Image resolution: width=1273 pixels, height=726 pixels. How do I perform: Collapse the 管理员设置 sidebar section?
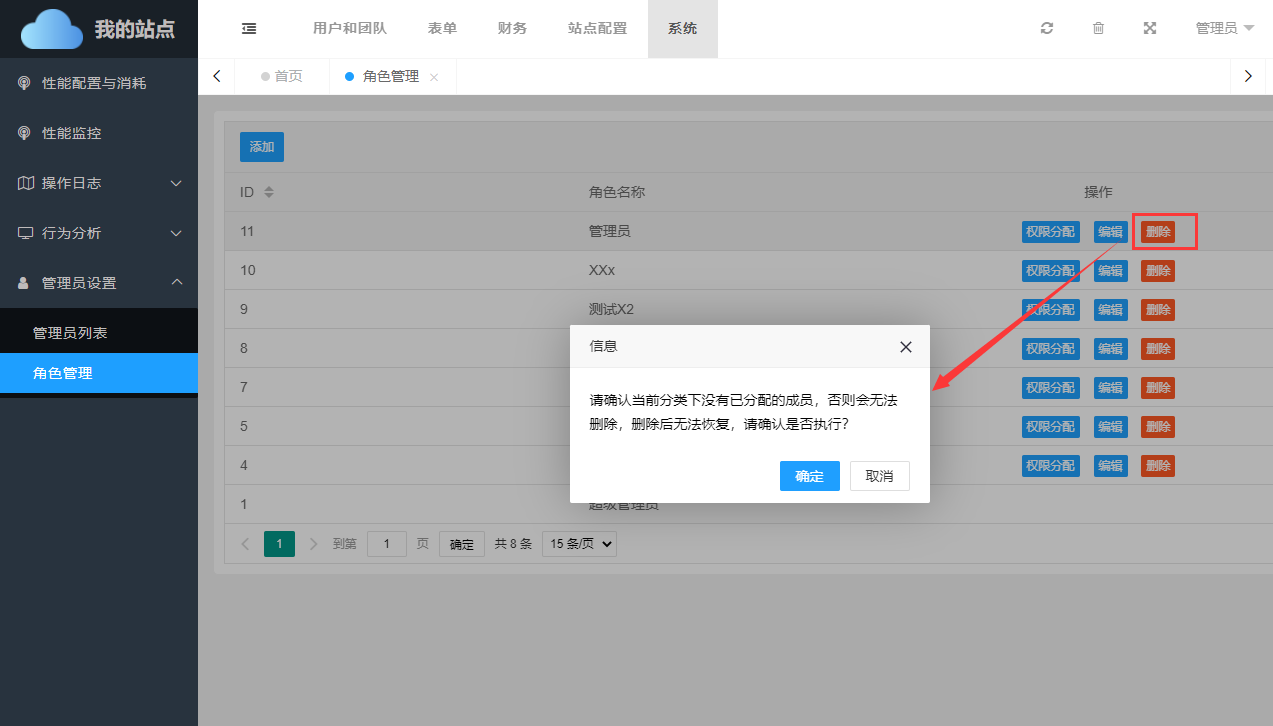coord(99,283)
